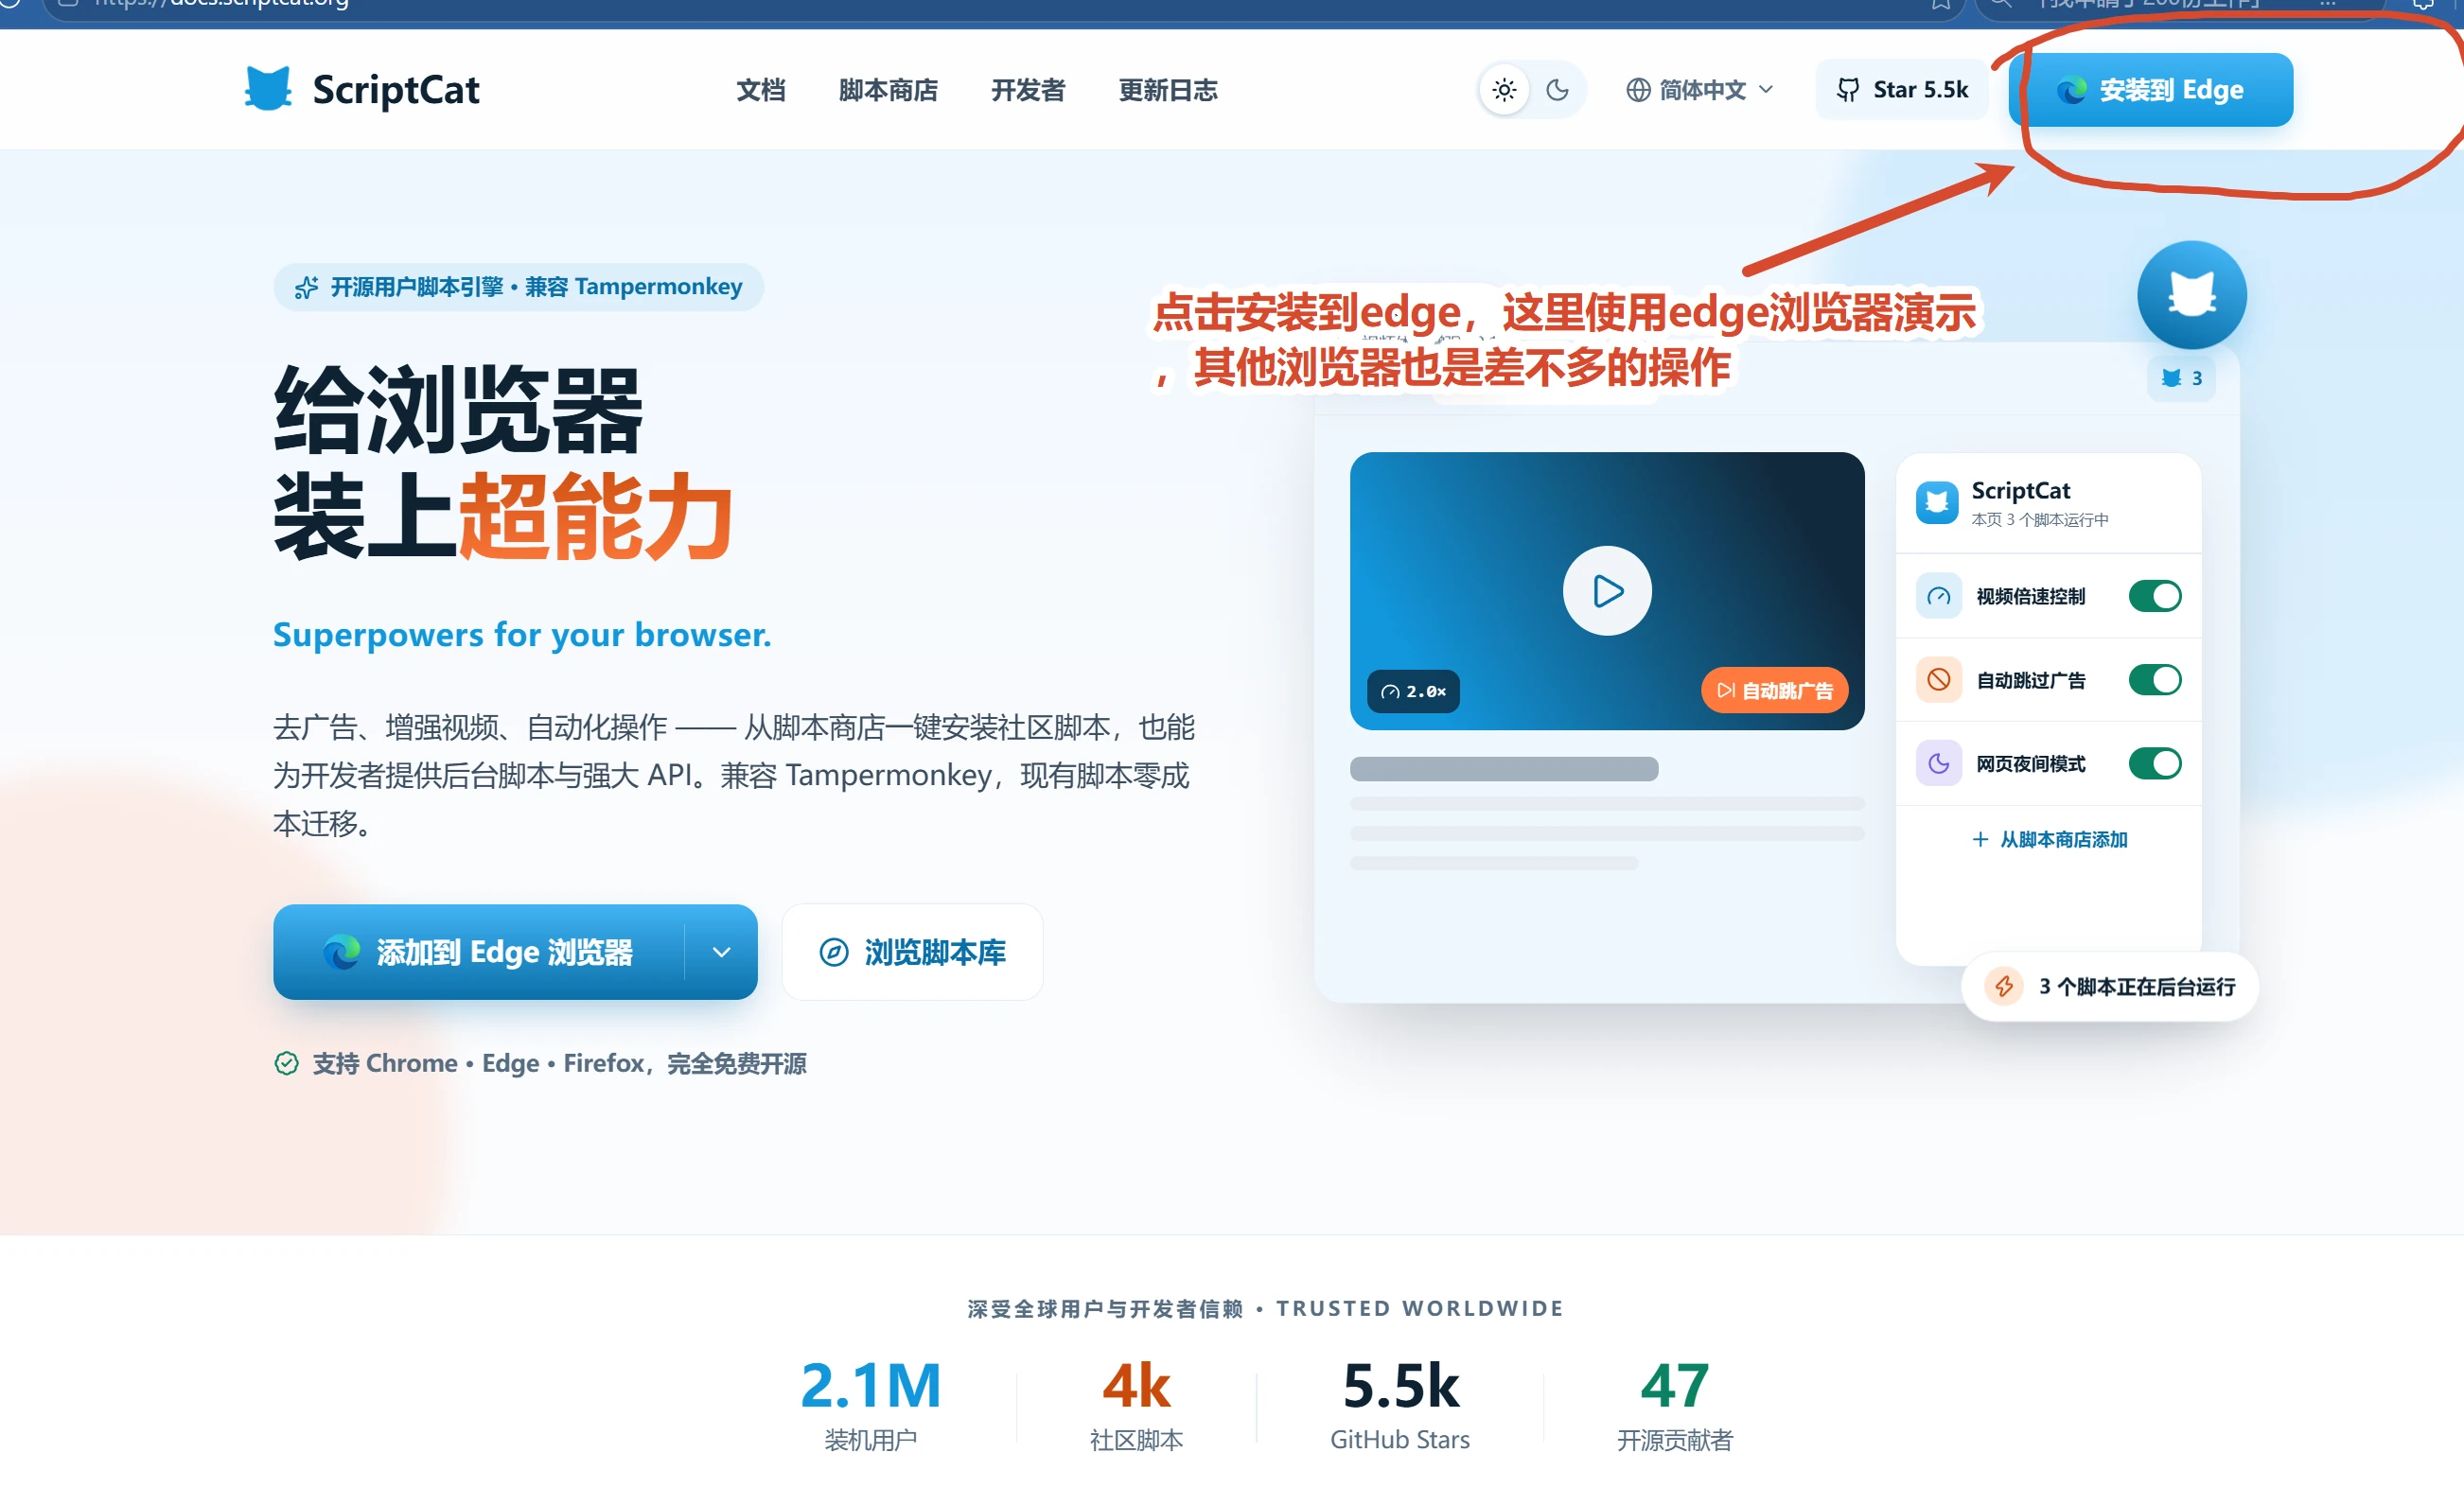Click the lightning icon in the background-running badge
The height and width of the screenshot is (1505, 2464).
pos(2004,987)
